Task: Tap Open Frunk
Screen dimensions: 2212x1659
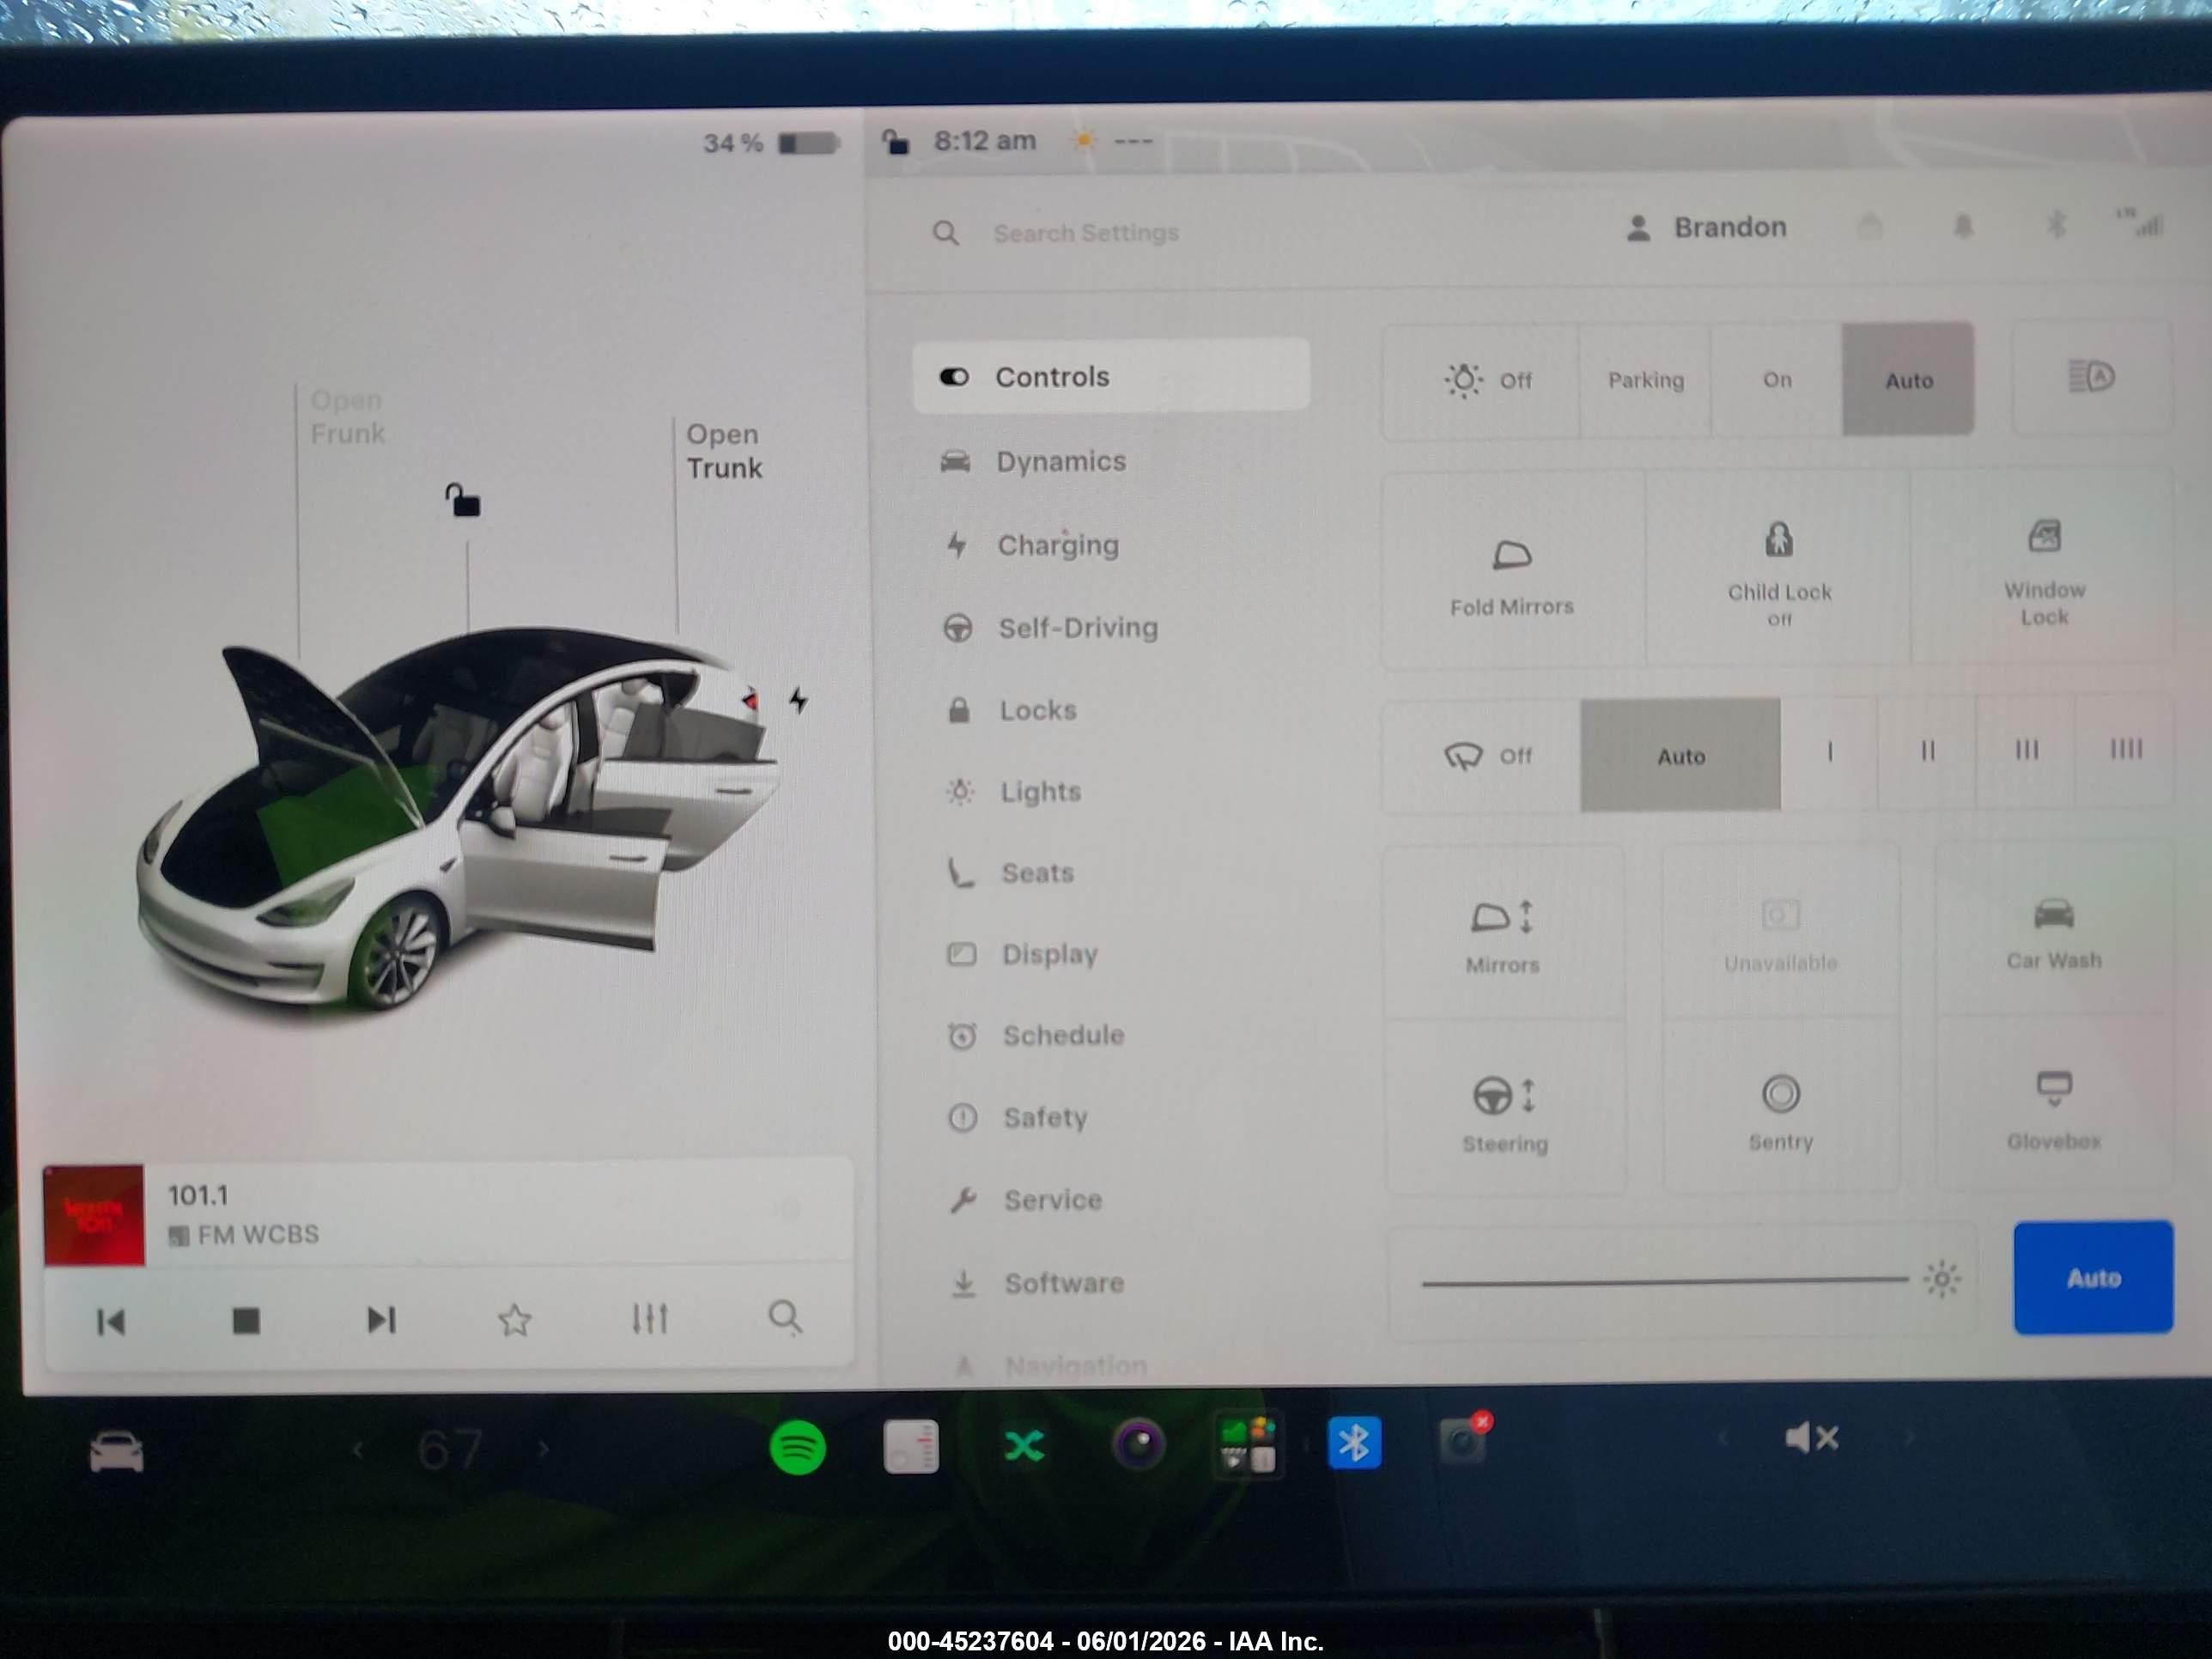Action: click(x=347, y=417)
